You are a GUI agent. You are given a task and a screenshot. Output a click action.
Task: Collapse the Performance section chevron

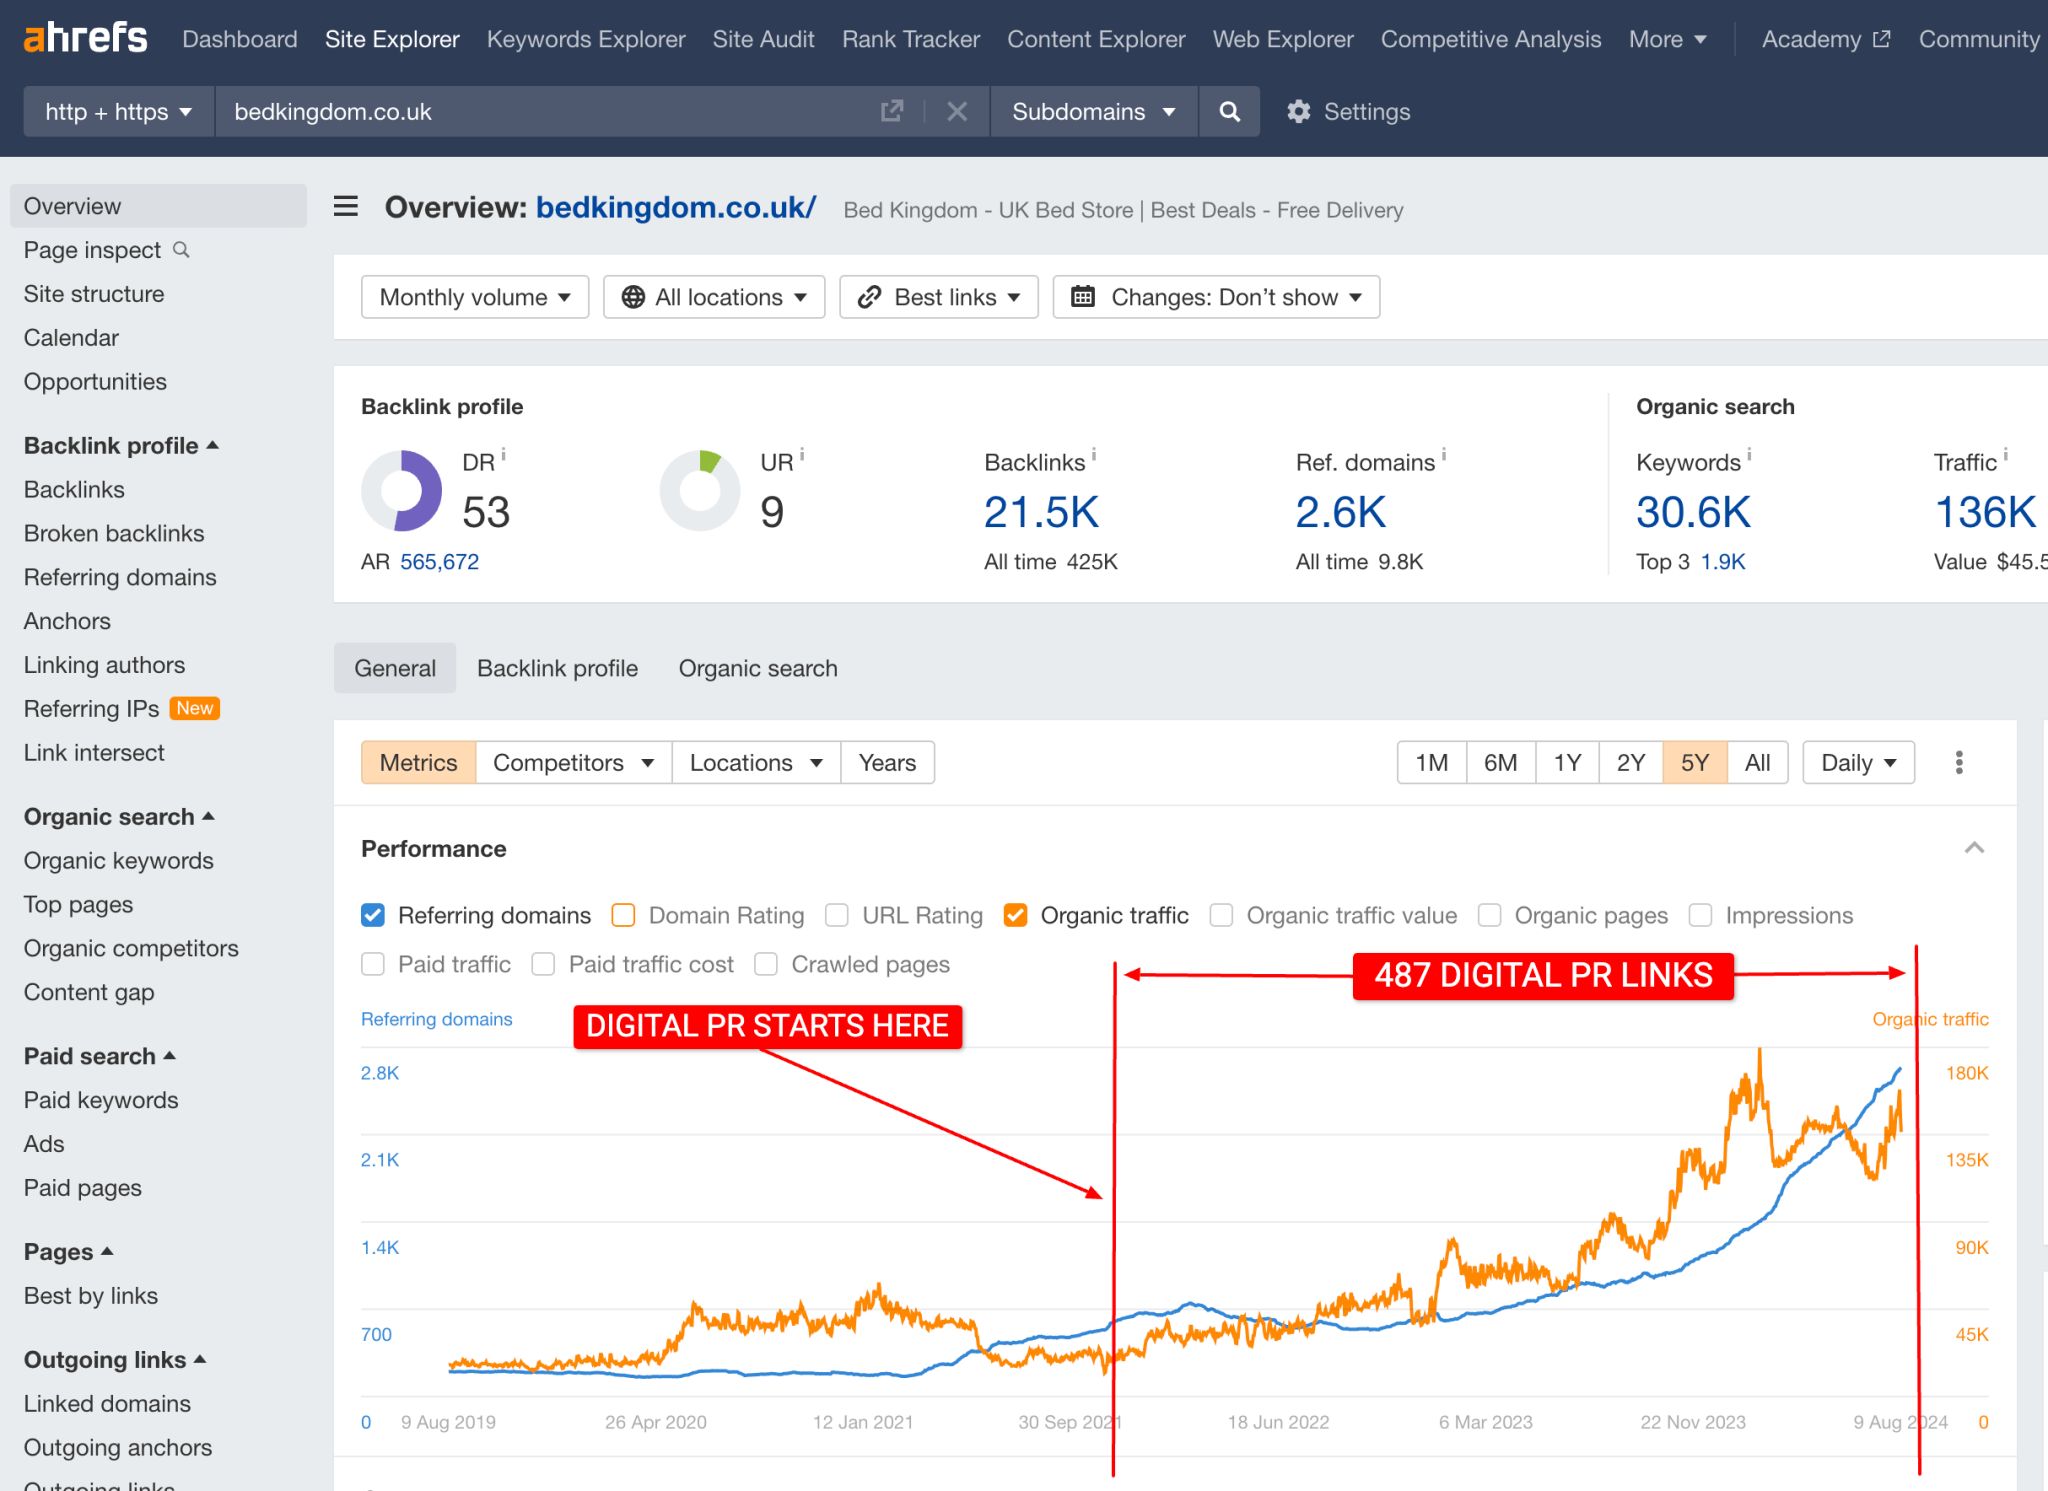1974,848
